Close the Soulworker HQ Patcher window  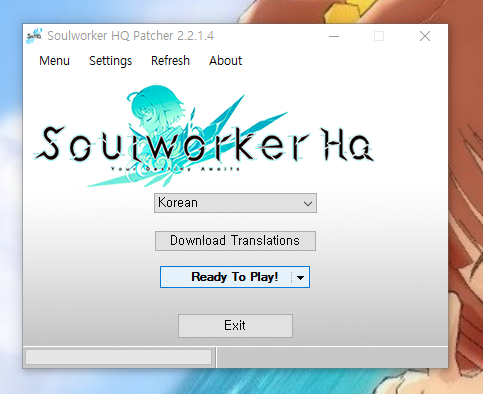coord(425,36)
